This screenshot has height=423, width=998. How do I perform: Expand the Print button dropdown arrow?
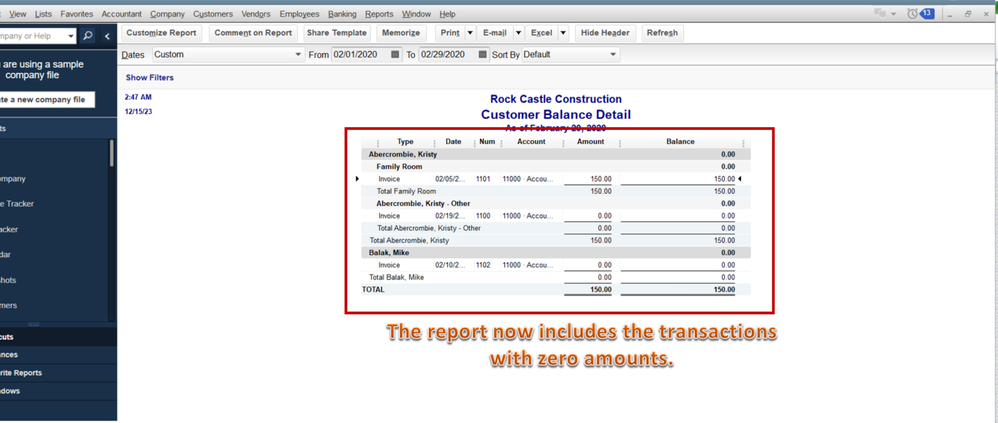click(x=470, y=33)
